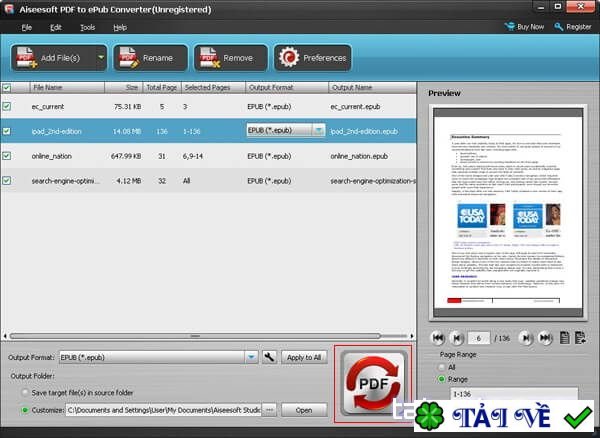Image resolution: width=600 pixels, height=438 pixels.
Task: Go to last preview page
Action: pyautogui.click(x=545, y=338)
